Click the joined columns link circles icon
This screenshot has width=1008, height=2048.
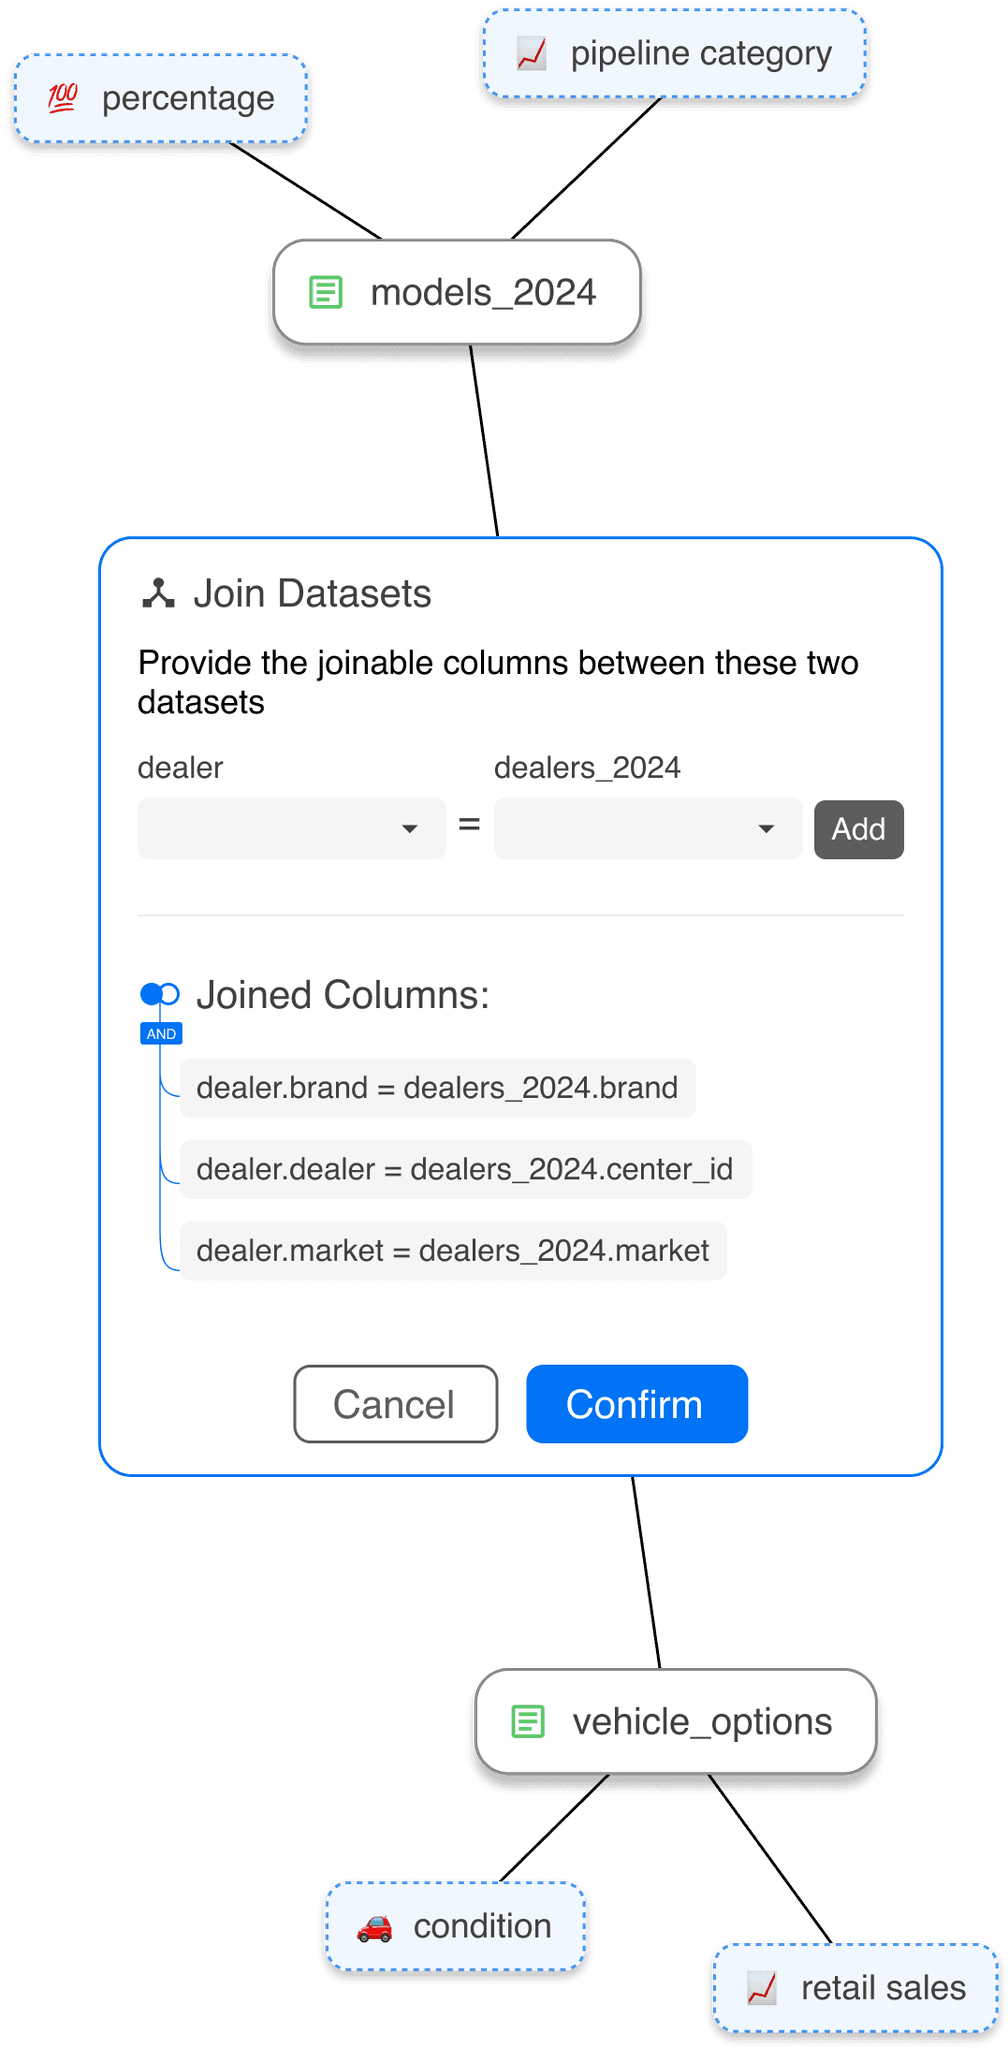(159, 994)
